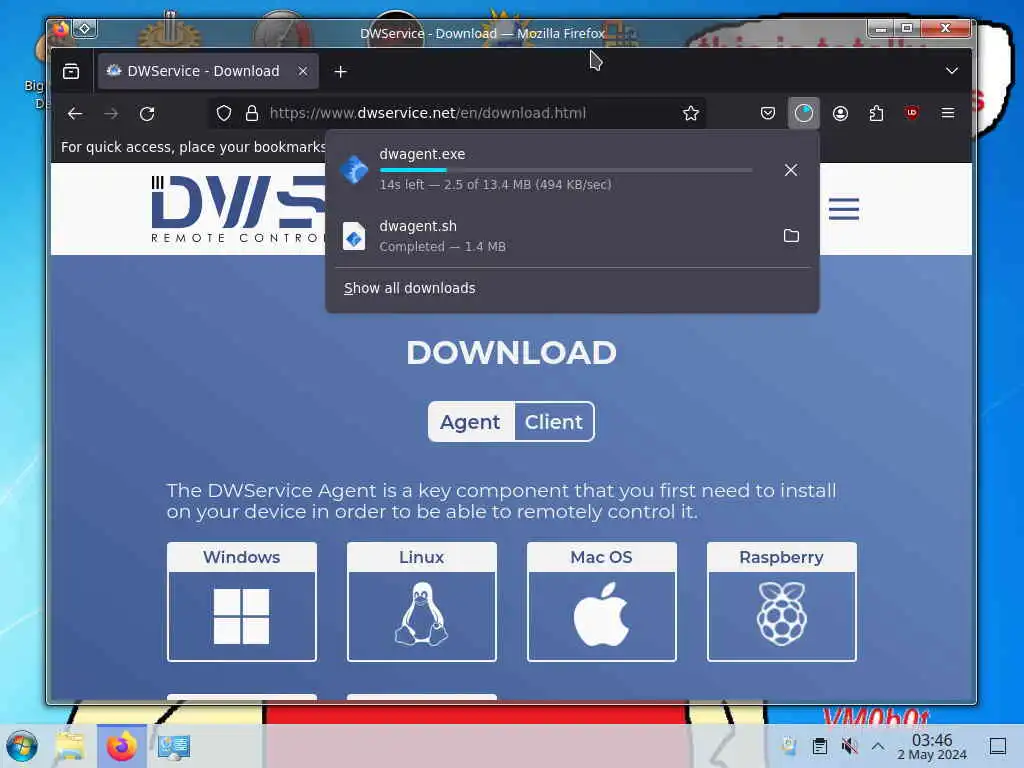Viewport: 1024px width, 768px height.
Task: Toggle the downloads panel button
Action: tap(803, 113)
